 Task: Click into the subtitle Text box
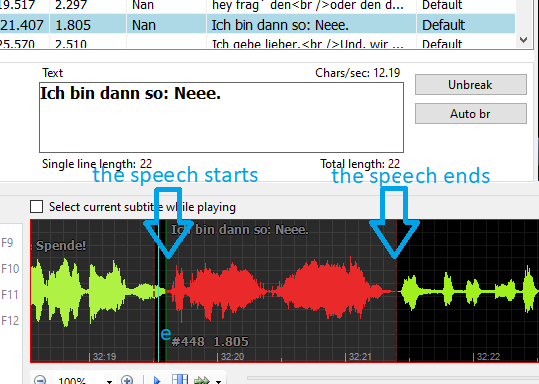pos(221,117)
